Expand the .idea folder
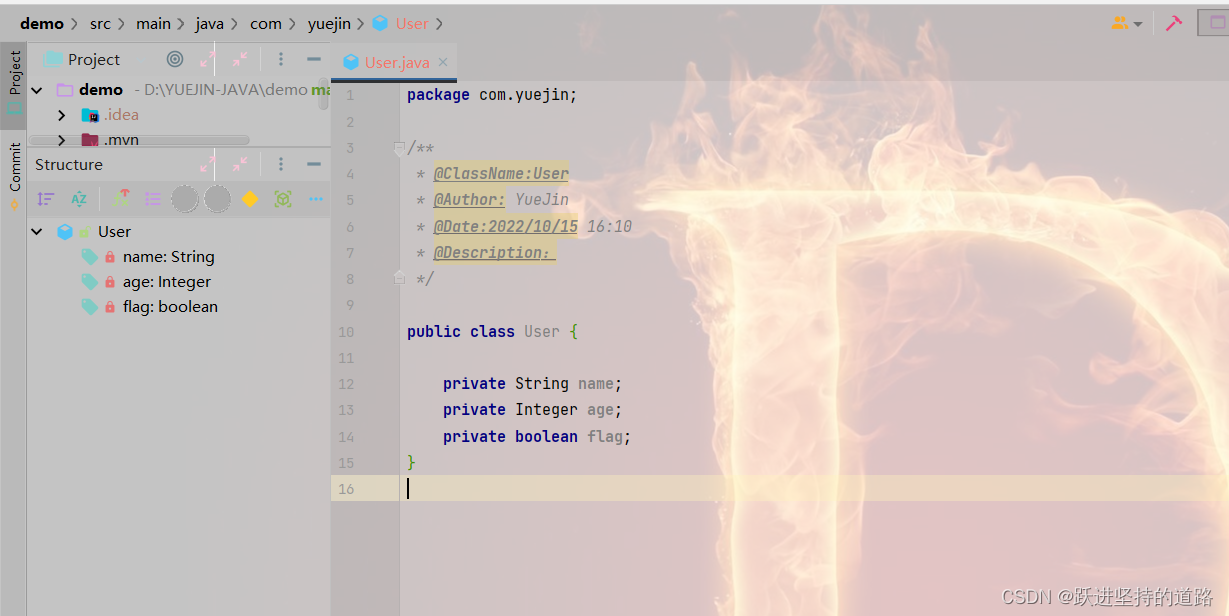Image resolution: width=1229 pixels, height=616 pixels. pyautogui.click(x=62, y=115)
